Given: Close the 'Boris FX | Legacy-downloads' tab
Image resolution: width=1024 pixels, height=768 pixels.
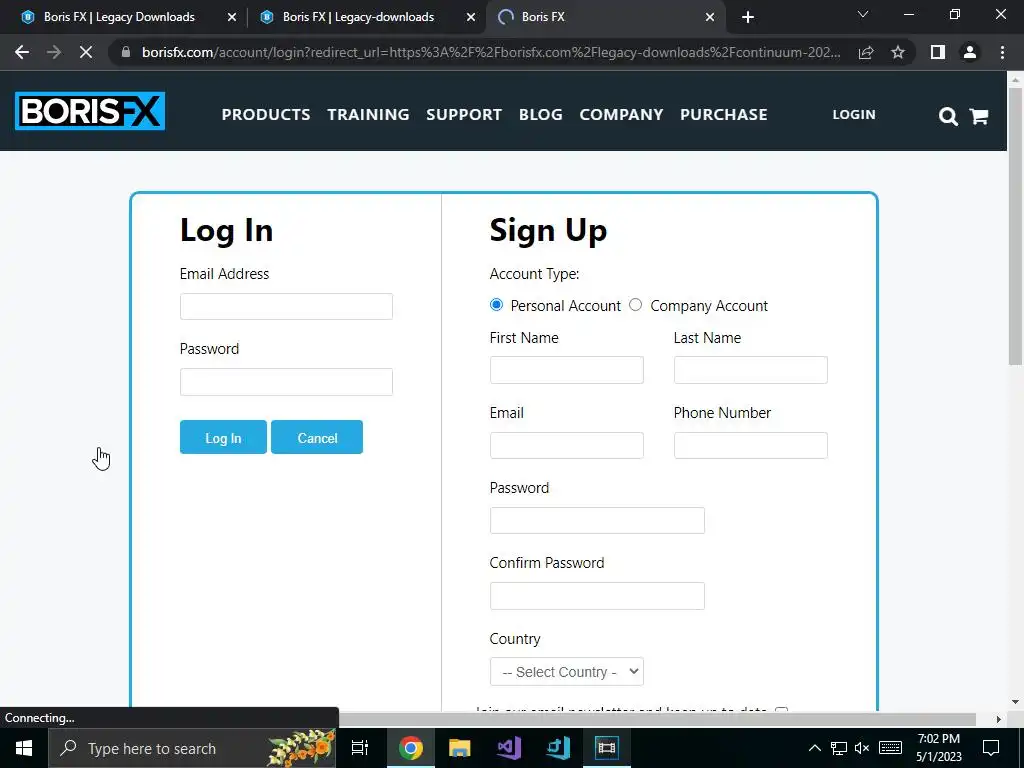Looking at the screenshot, I should point(471,18).
